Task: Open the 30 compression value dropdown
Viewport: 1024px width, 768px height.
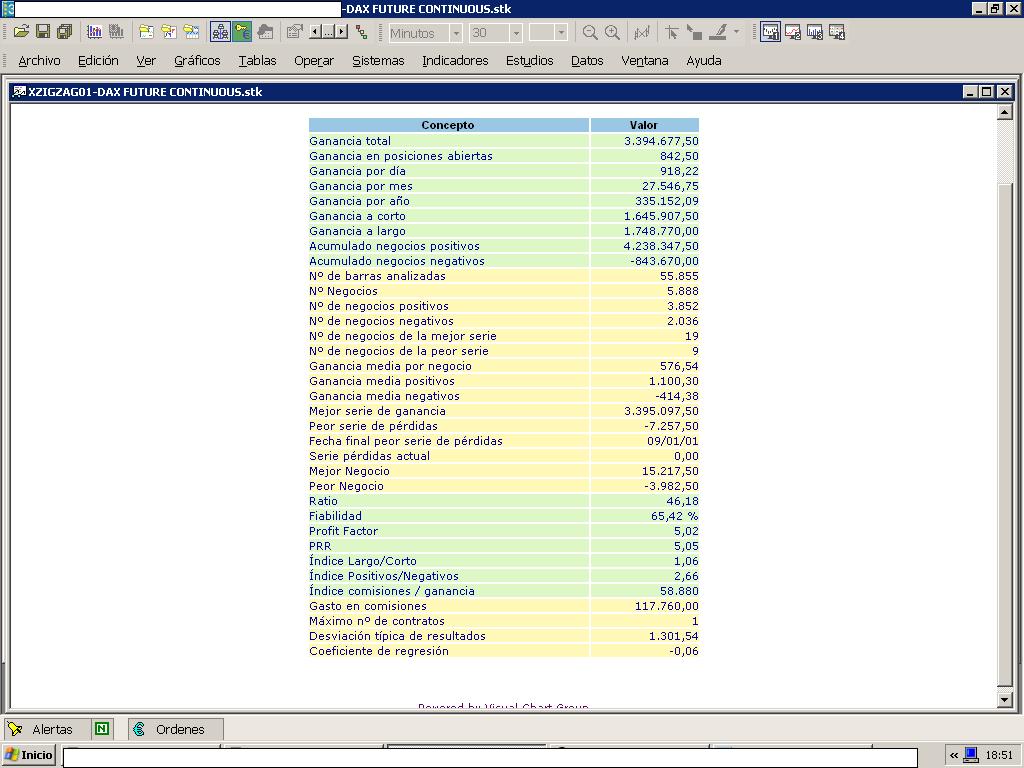Action: [x=515, y=33]
